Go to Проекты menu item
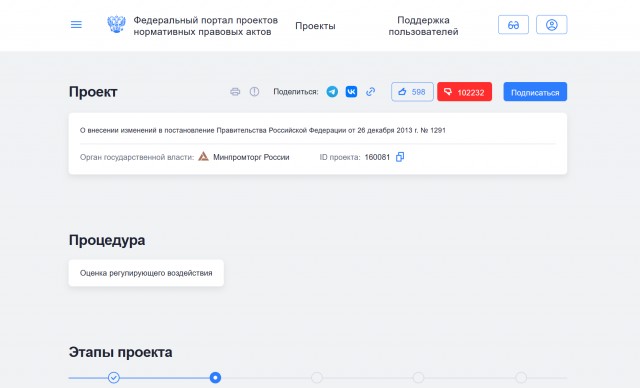Viewport: 640px width, 388px height. click(315, 26)
